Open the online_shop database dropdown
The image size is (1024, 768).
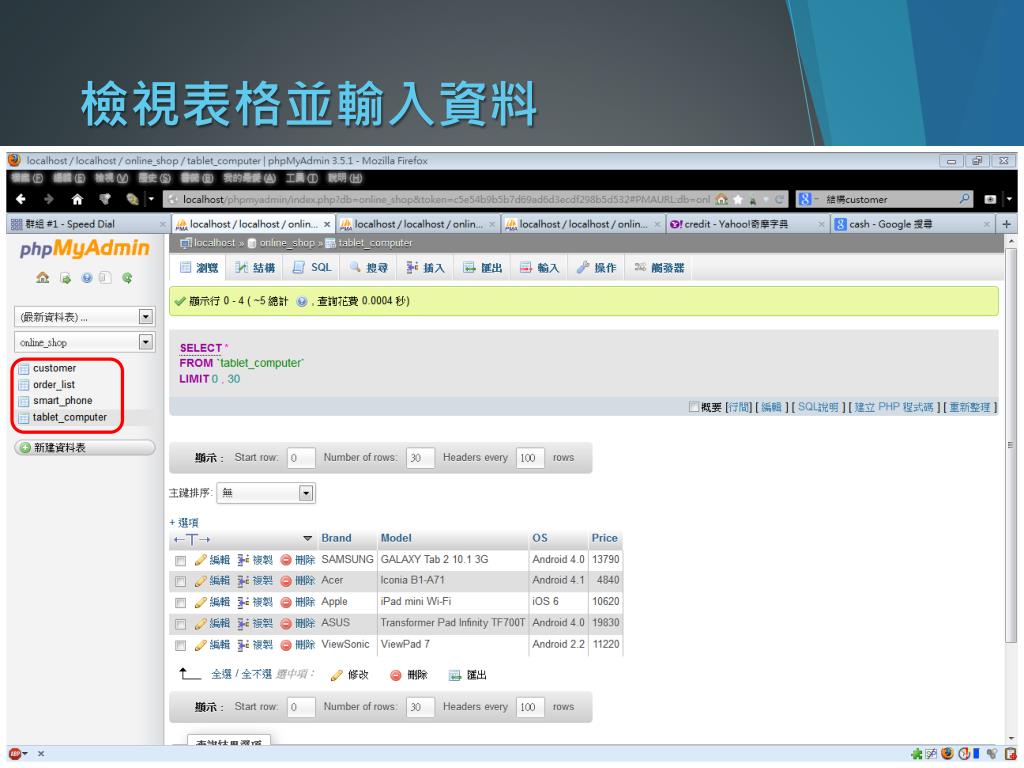tap(84, 342)
